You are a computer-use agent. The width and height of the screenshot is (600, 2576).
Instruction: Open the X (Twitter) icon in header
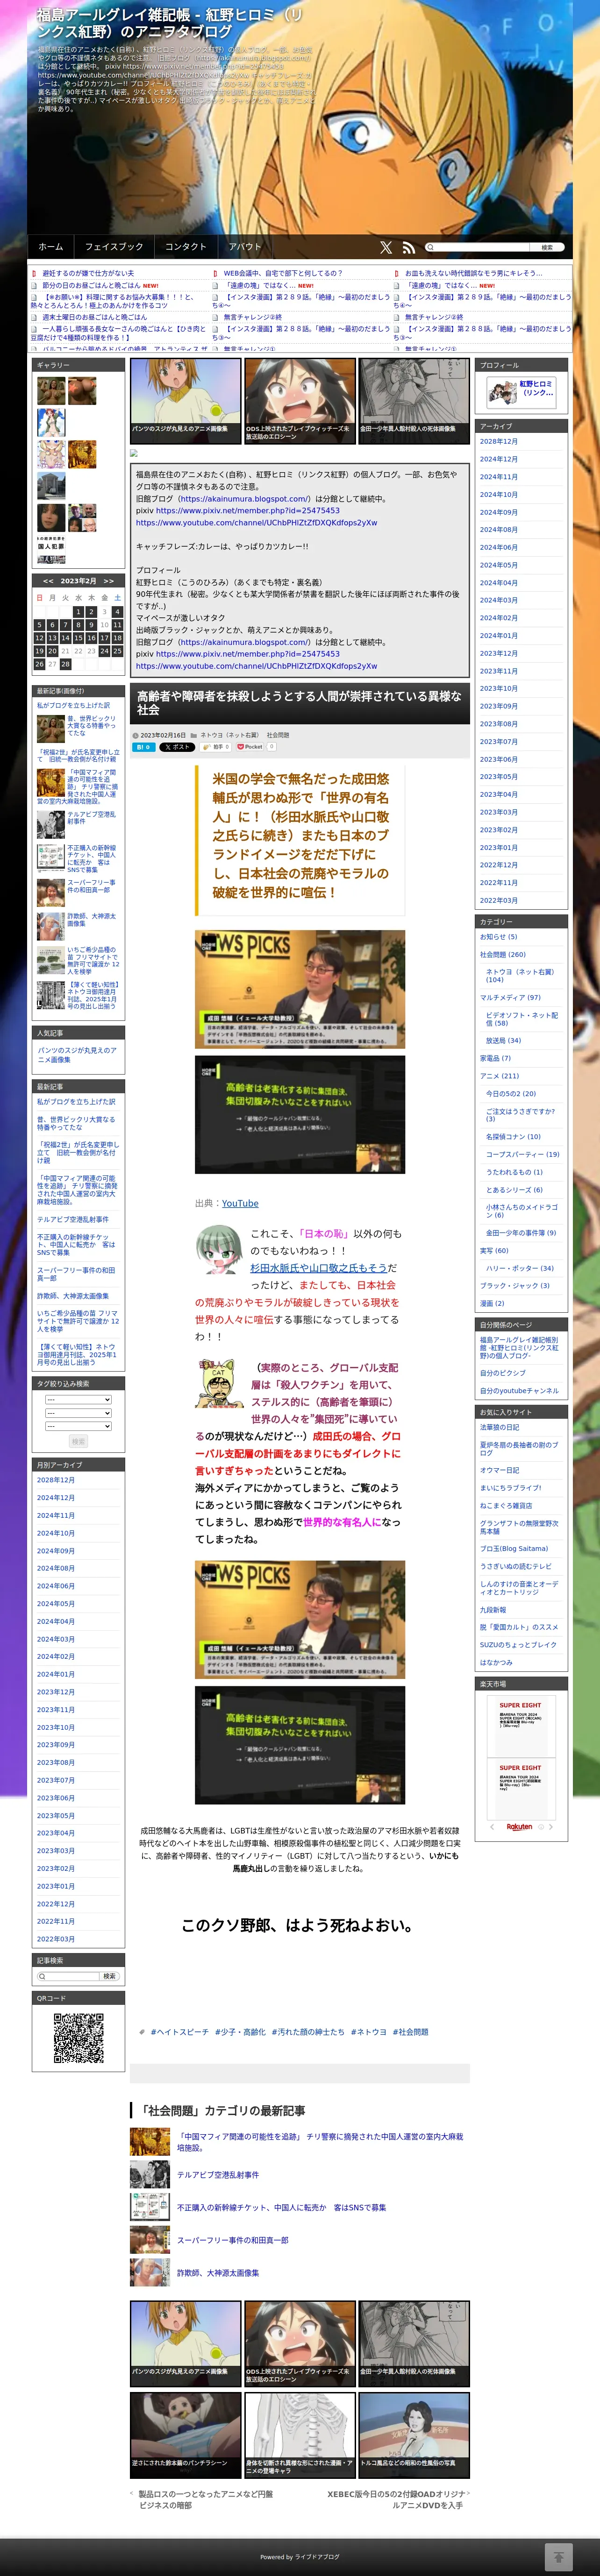pos(386,247)
